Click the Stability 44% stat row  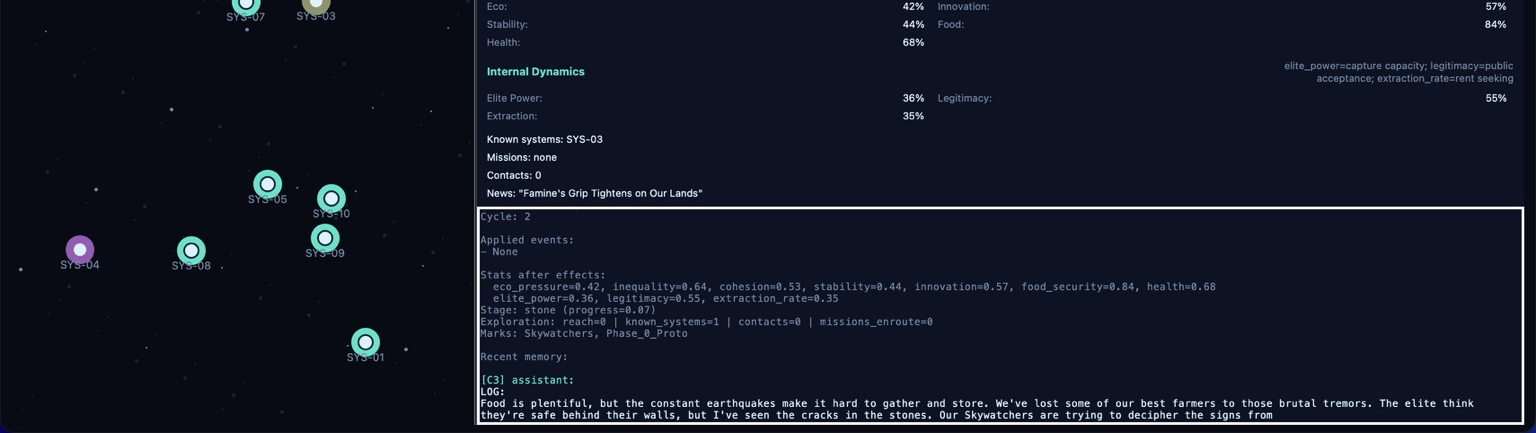point(704,24)
